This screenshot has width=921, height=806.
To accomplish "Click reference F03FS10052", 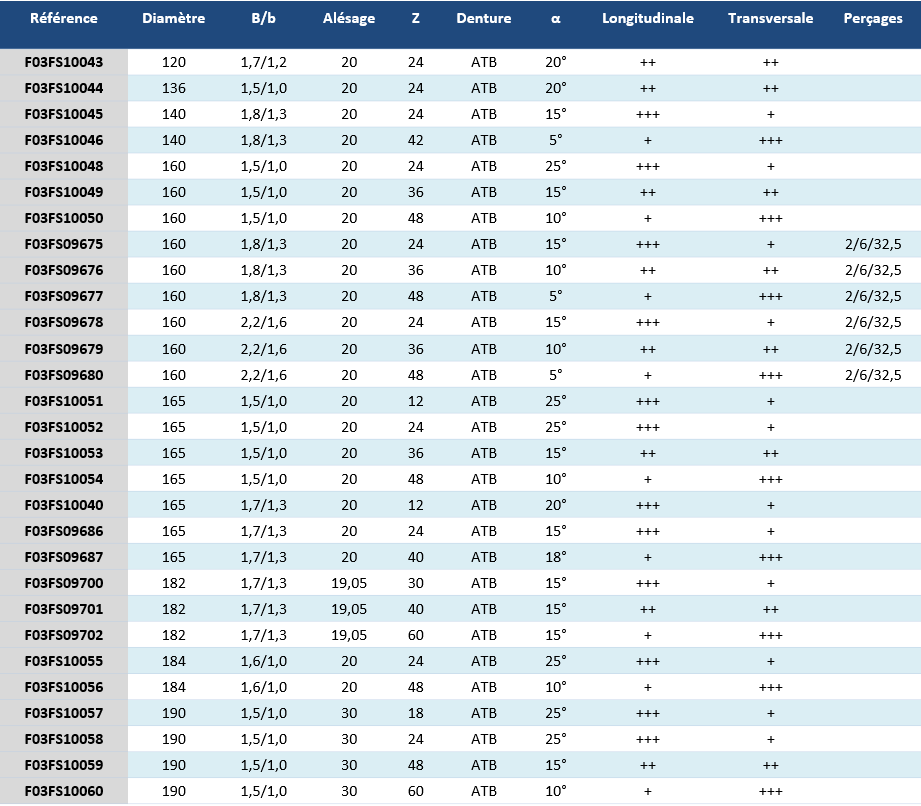I will coord(63,427).
